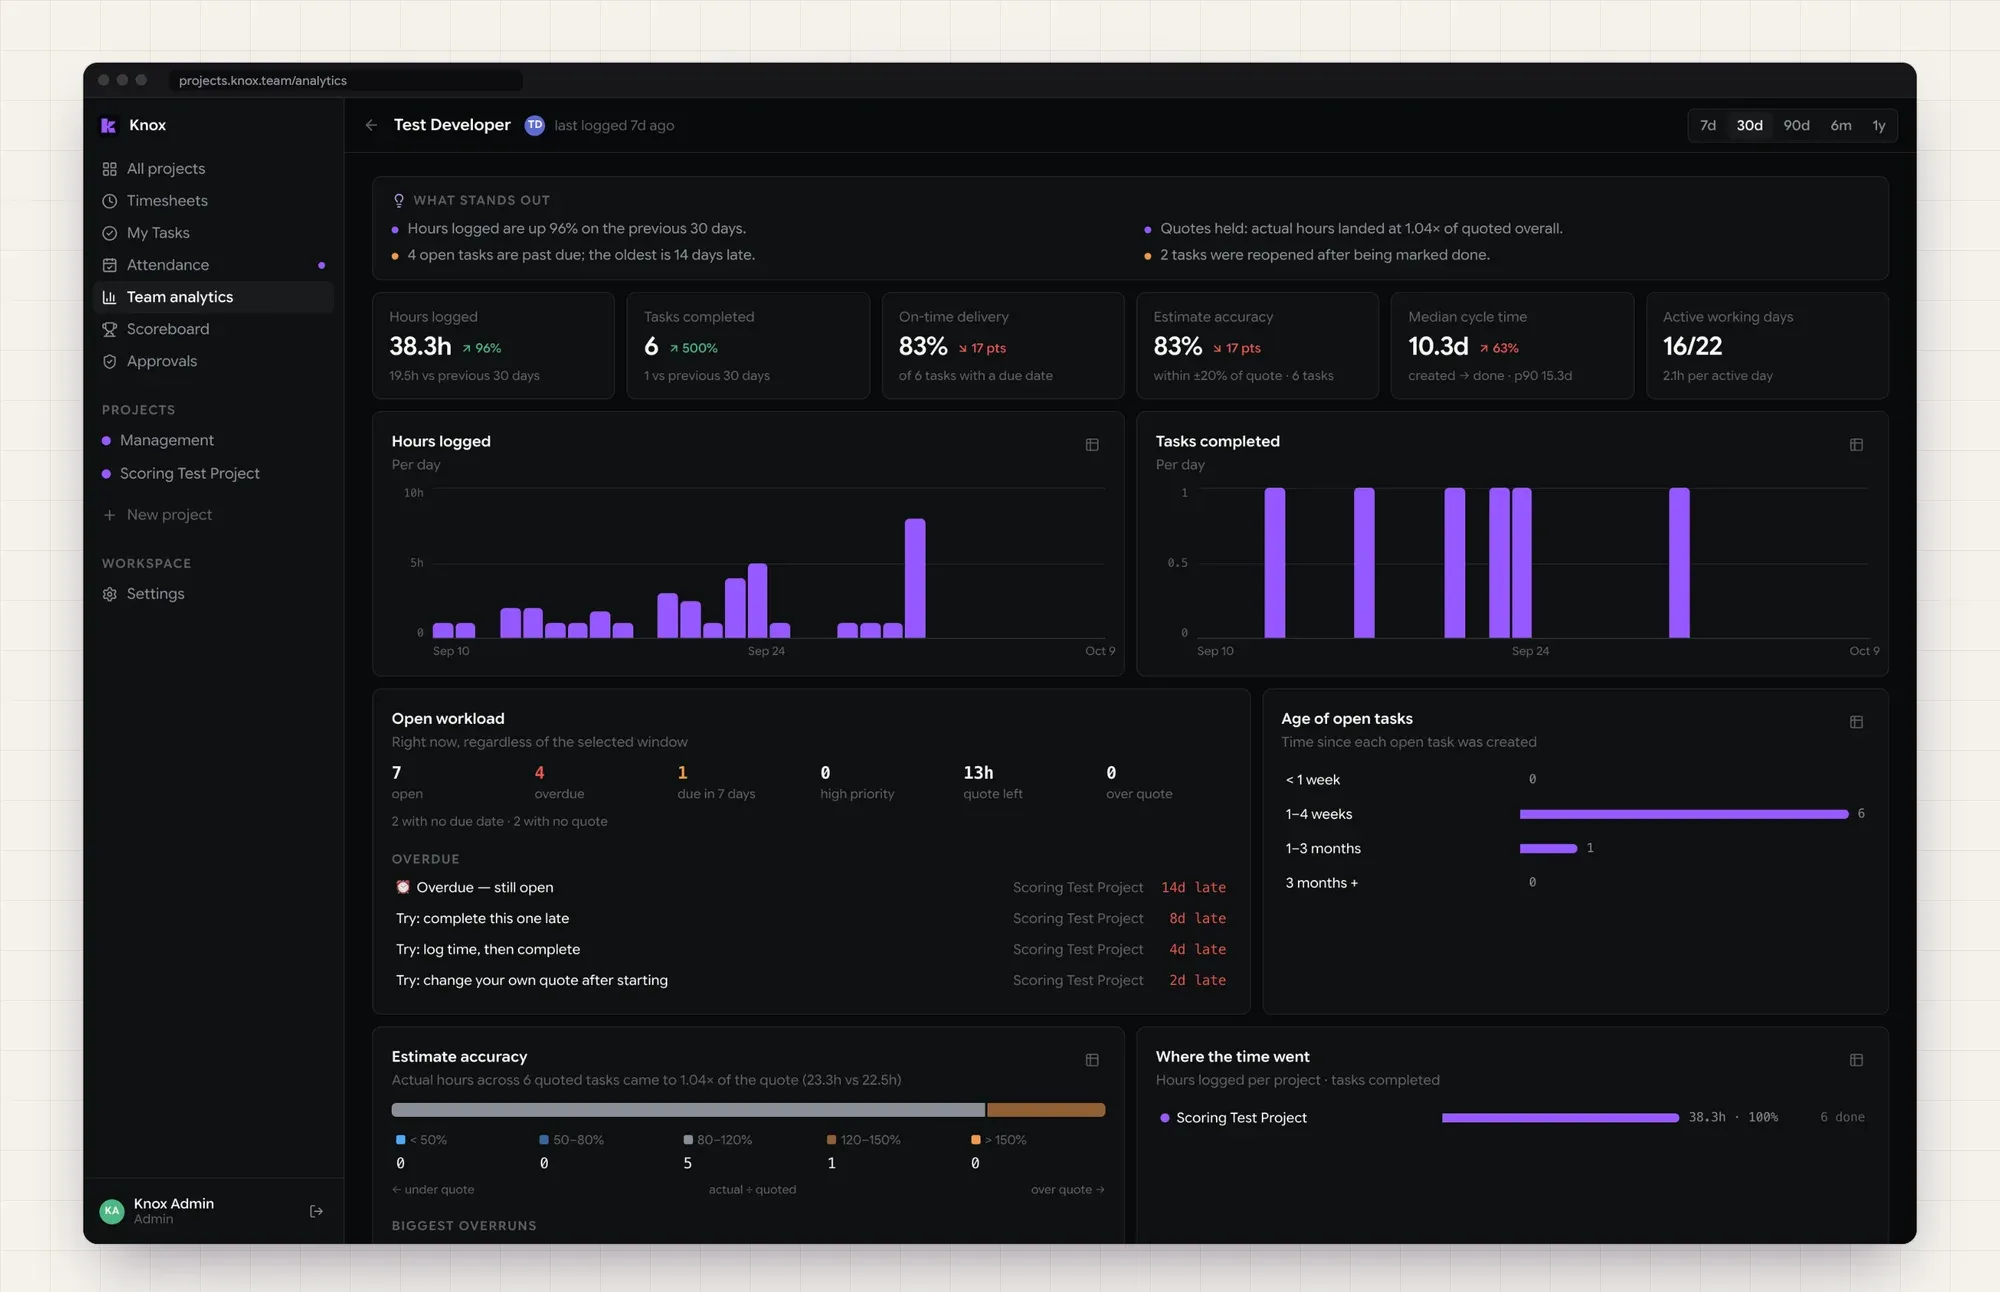Click the back arrow beside Test Developer
The image size is (2000, 1292).
(x=371, y=125)
